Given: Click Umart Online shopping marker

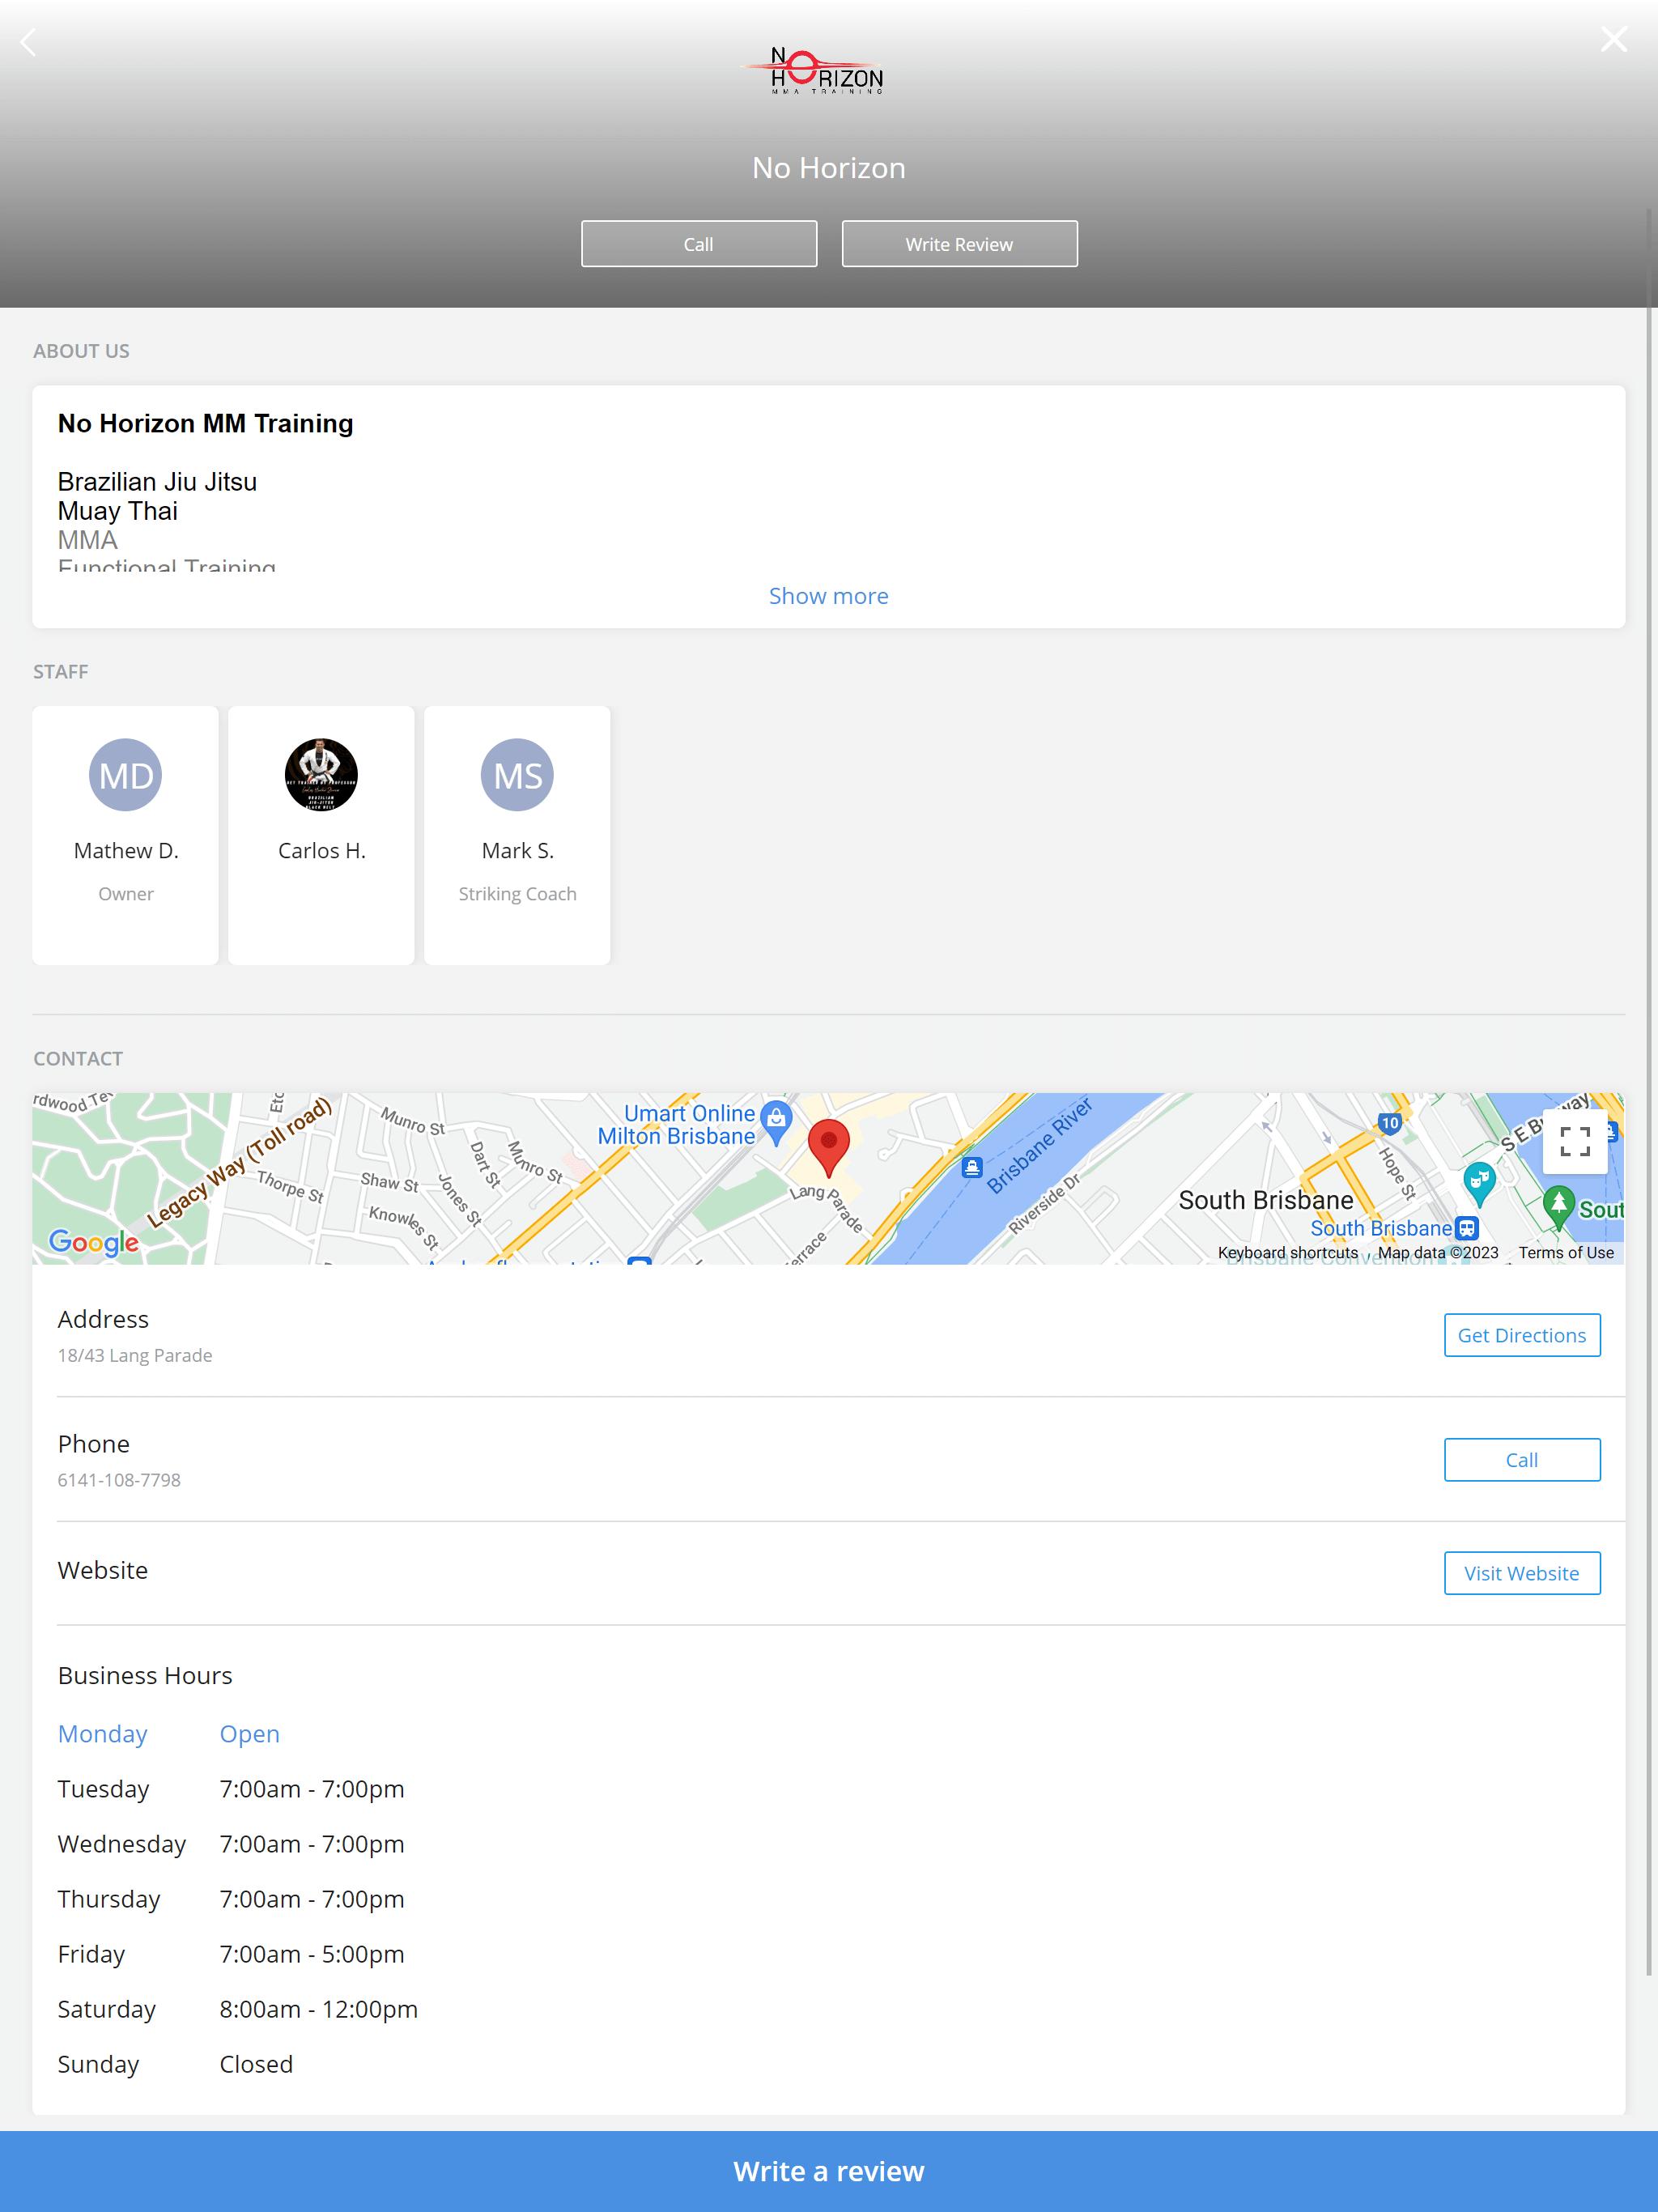Looking at the screenshot, I should pos(776,1122).
